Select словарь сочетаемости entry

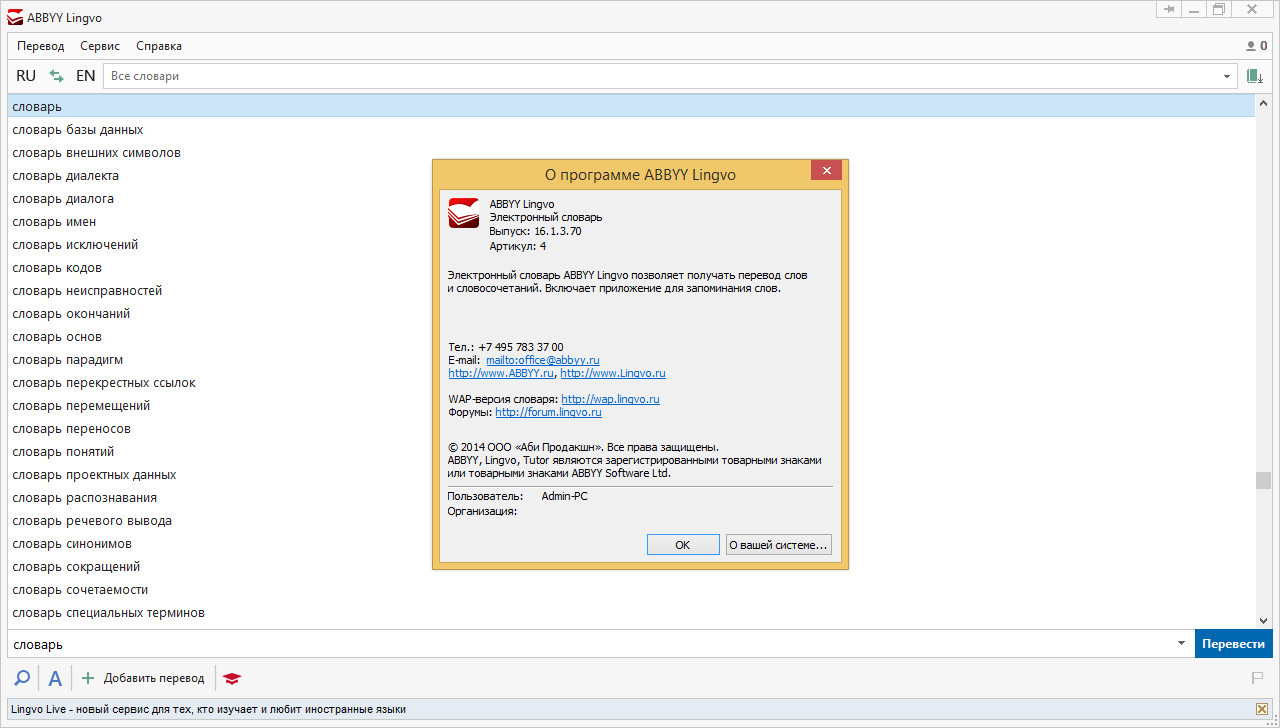tap(631, 589)
